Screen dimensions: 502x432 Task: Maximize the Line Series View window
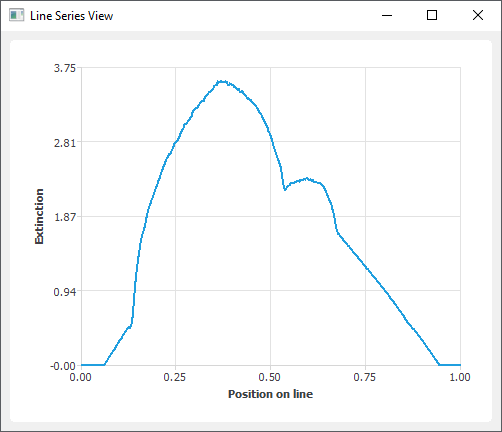[432, 15]
